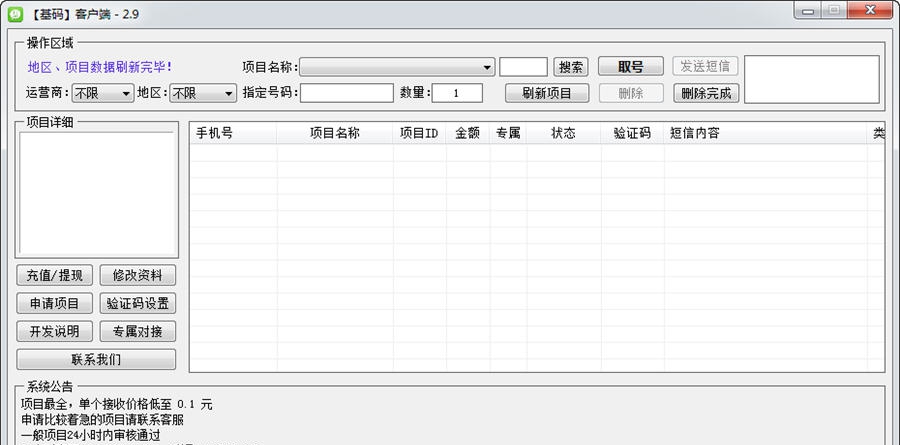Screen dimensions: 900x445
Task: Open 开发说明
Action: pyautogui.click(x=55, y=331)
